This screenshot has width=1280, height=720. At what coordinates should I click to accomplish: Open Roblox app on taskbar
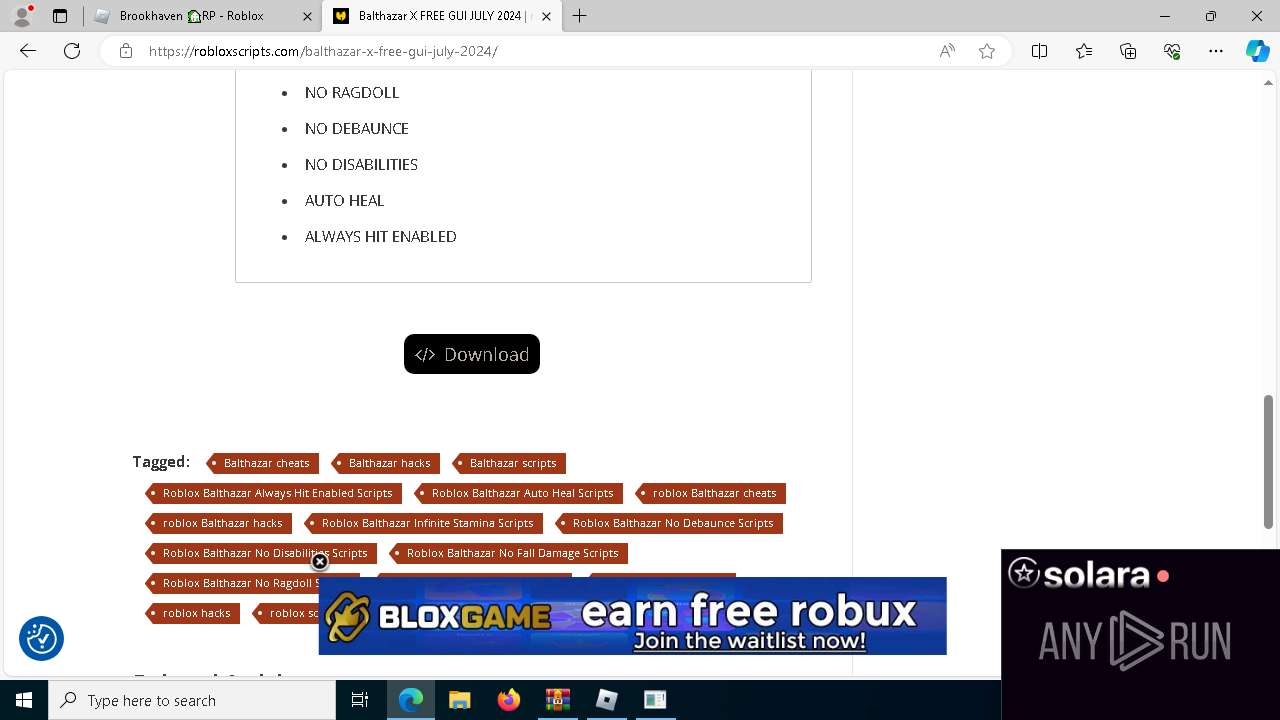(x=607, y=700)
